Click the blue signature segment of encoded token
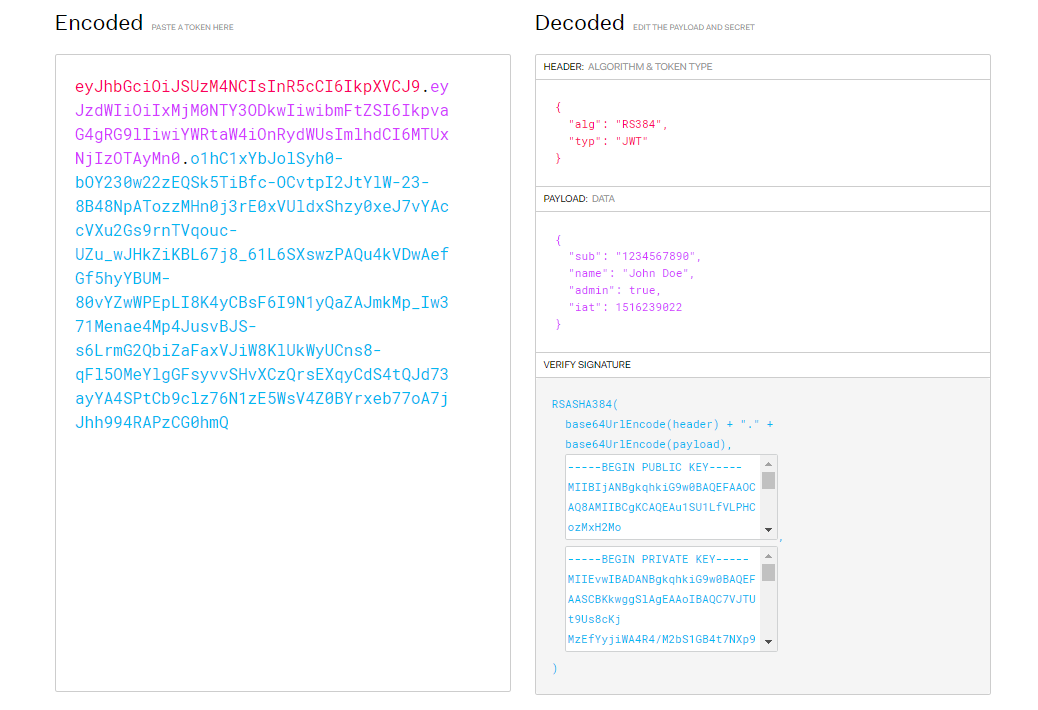This screenshot has width=1038, height=710. [x=261, y=278]
